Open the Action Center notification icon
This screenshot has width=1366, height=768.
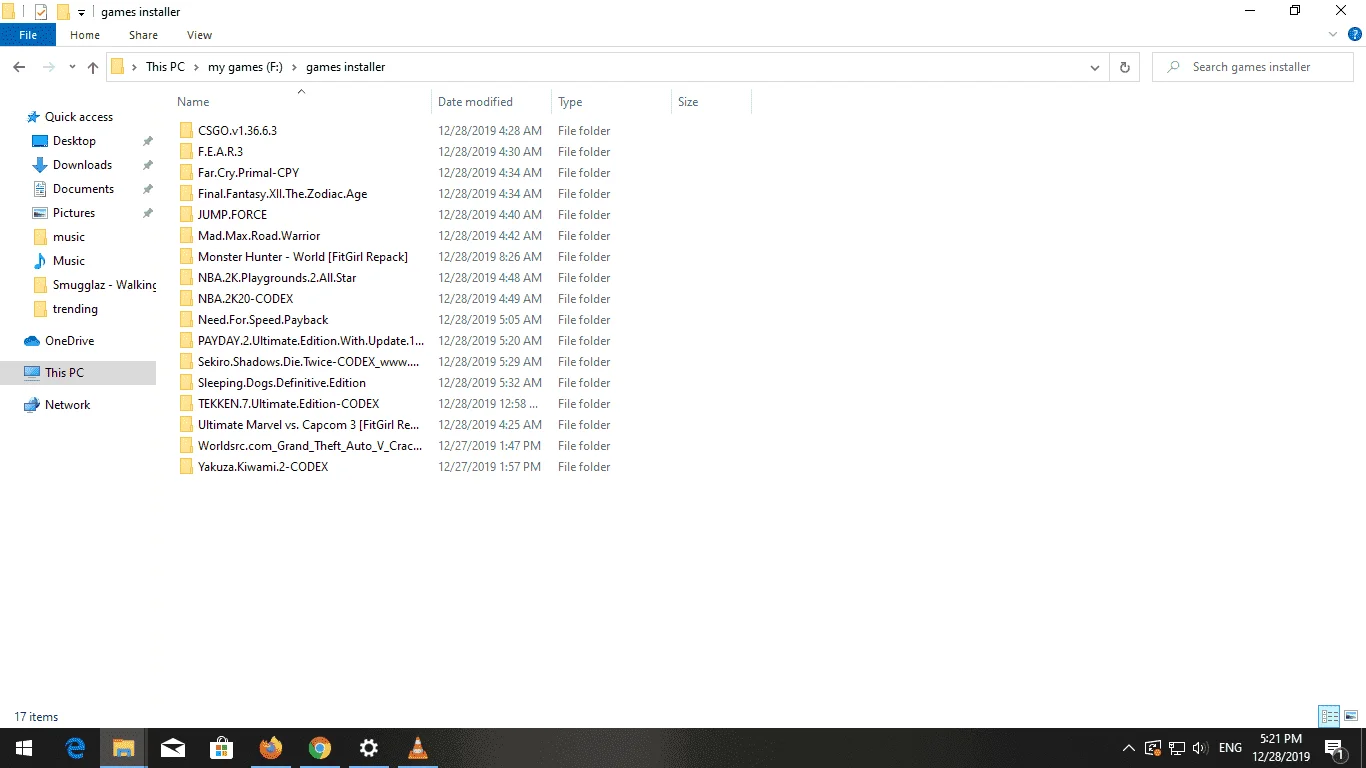[x=1334, y=748]
